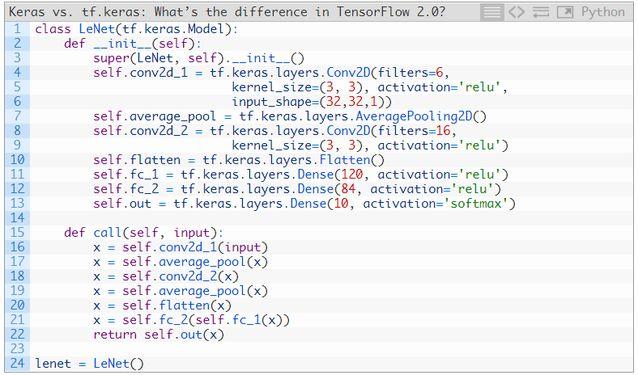Click line number 4 in the gutter
The width and height of the screenshot is (638, 375).
tap(17, 72)
